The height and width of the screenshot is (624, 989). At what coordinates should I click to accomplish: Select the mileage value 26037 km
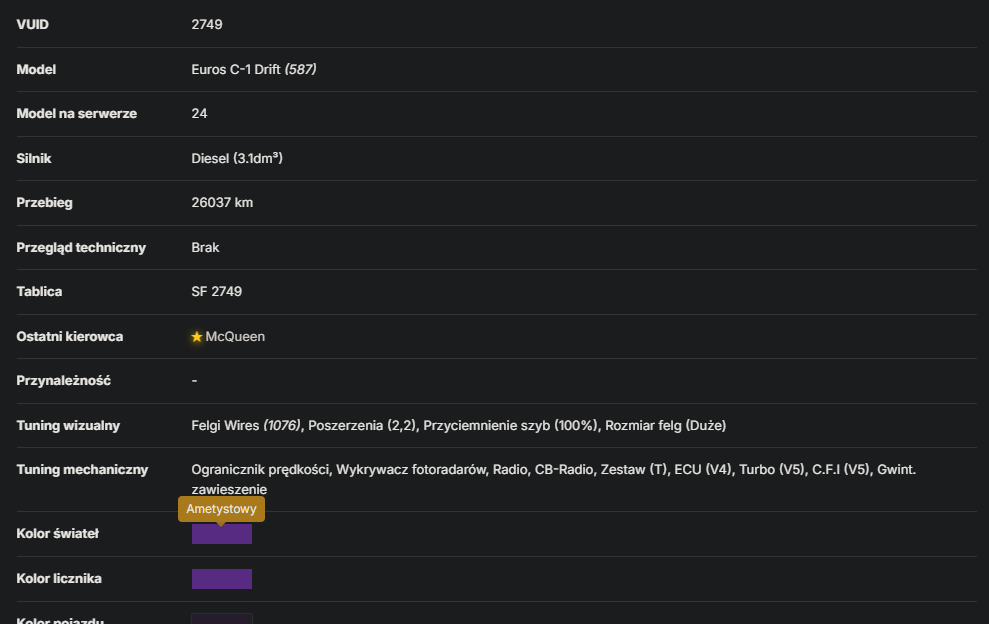pos(222,203)
